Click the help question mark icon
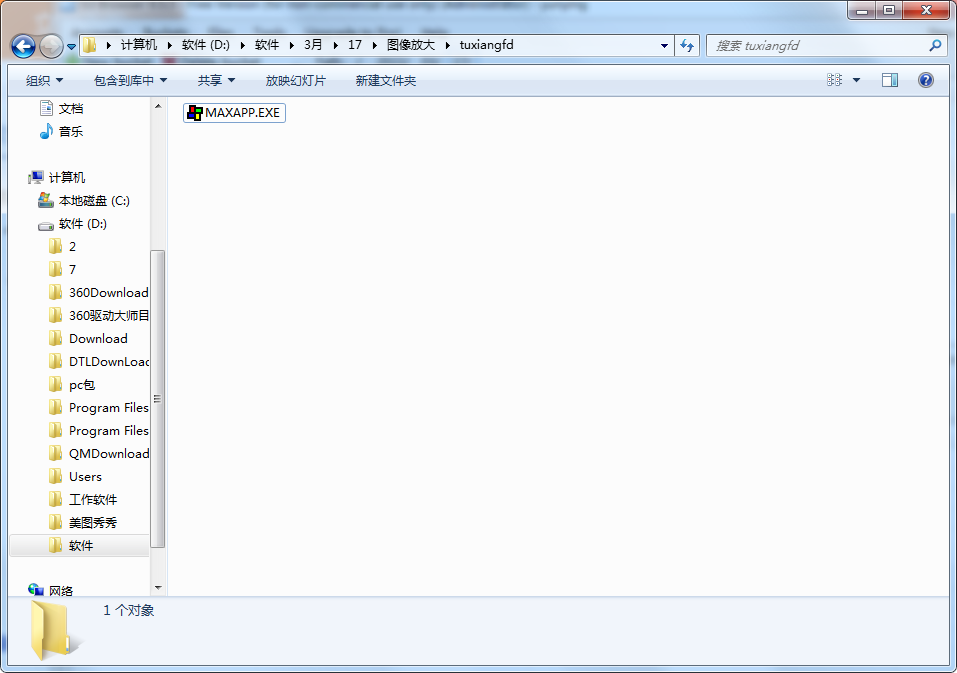This screenshot has height=673, width=957. [926, 80]
